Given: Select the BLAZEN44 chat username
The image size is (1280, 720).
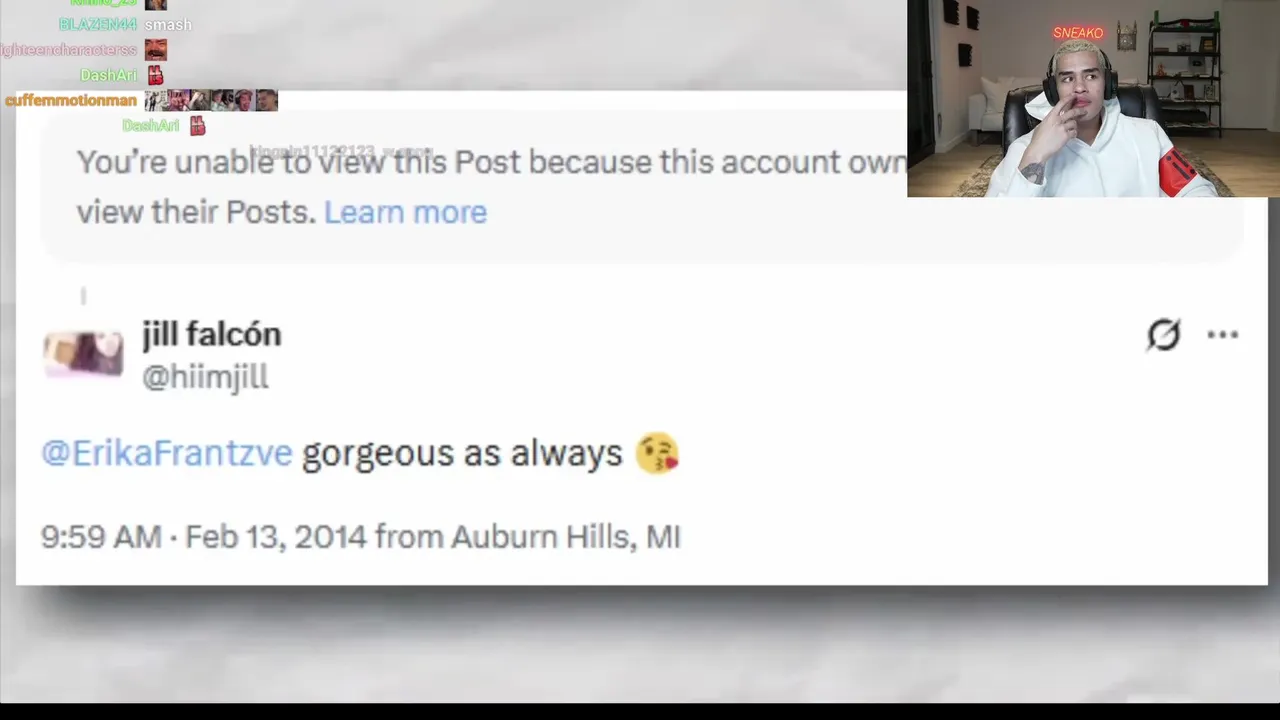Looking at the screenshot, I should point(97,24).
